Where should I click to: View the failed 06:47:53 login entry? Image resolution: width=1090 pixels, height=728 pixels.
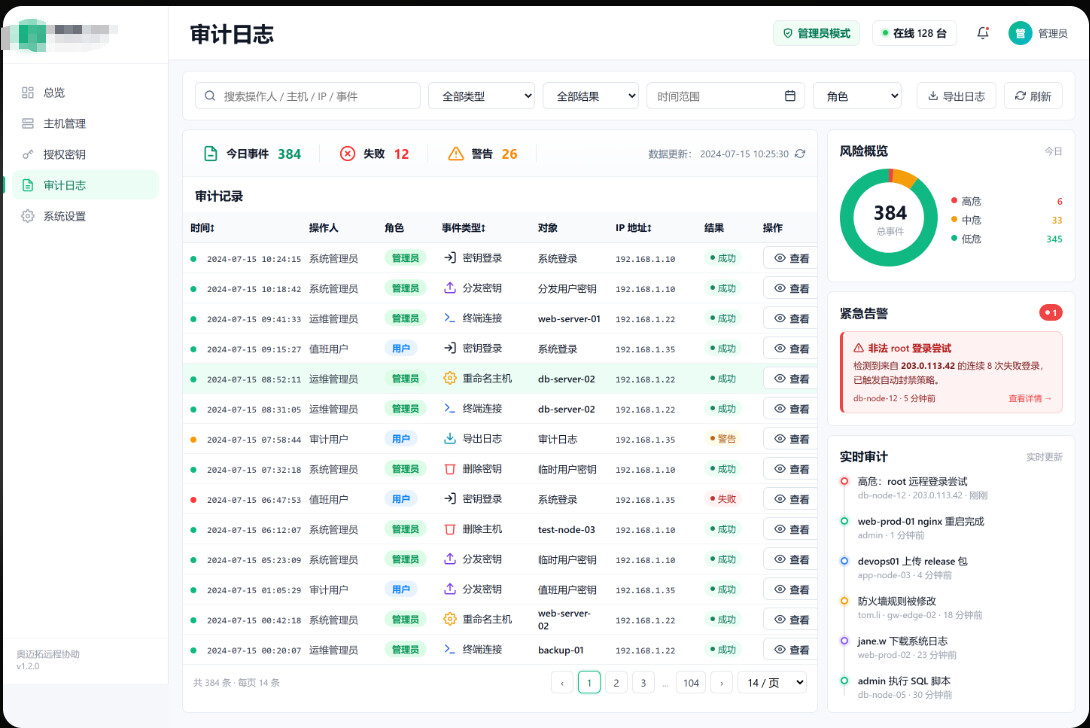(791, 499)
